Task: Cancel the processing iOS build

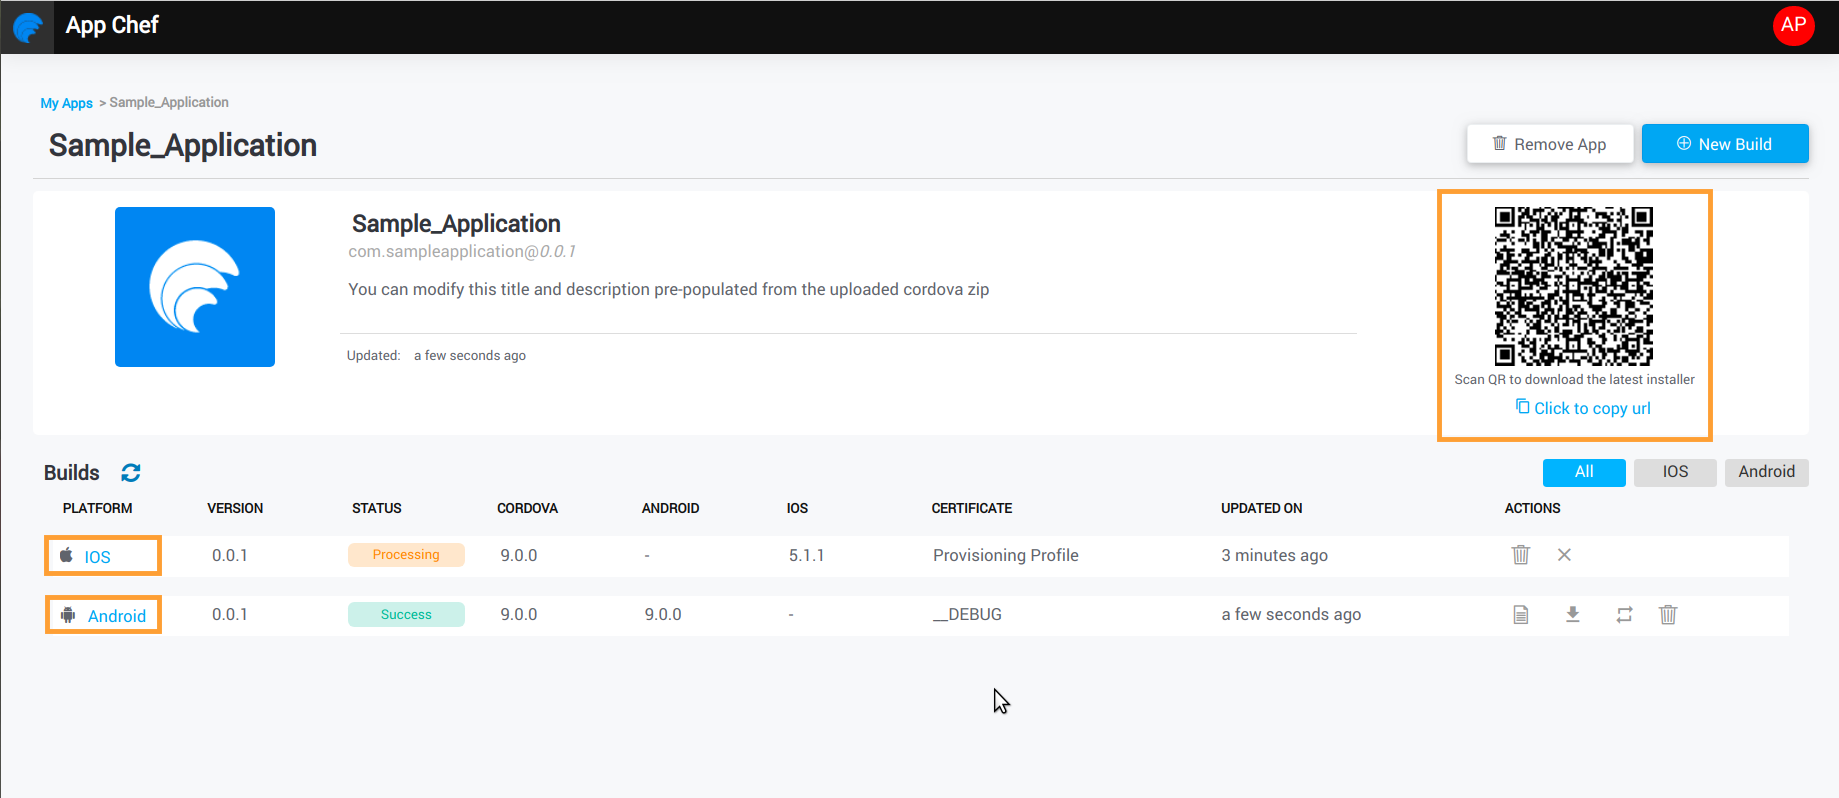Action: coord(1564,555)
